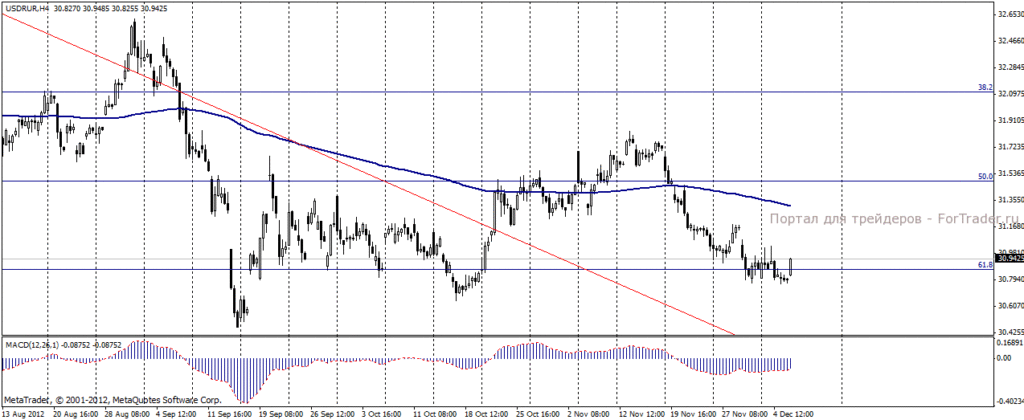1024x420 pixels.
Task: Click the USDRUR,H4 chart title label
Action: 28,7
